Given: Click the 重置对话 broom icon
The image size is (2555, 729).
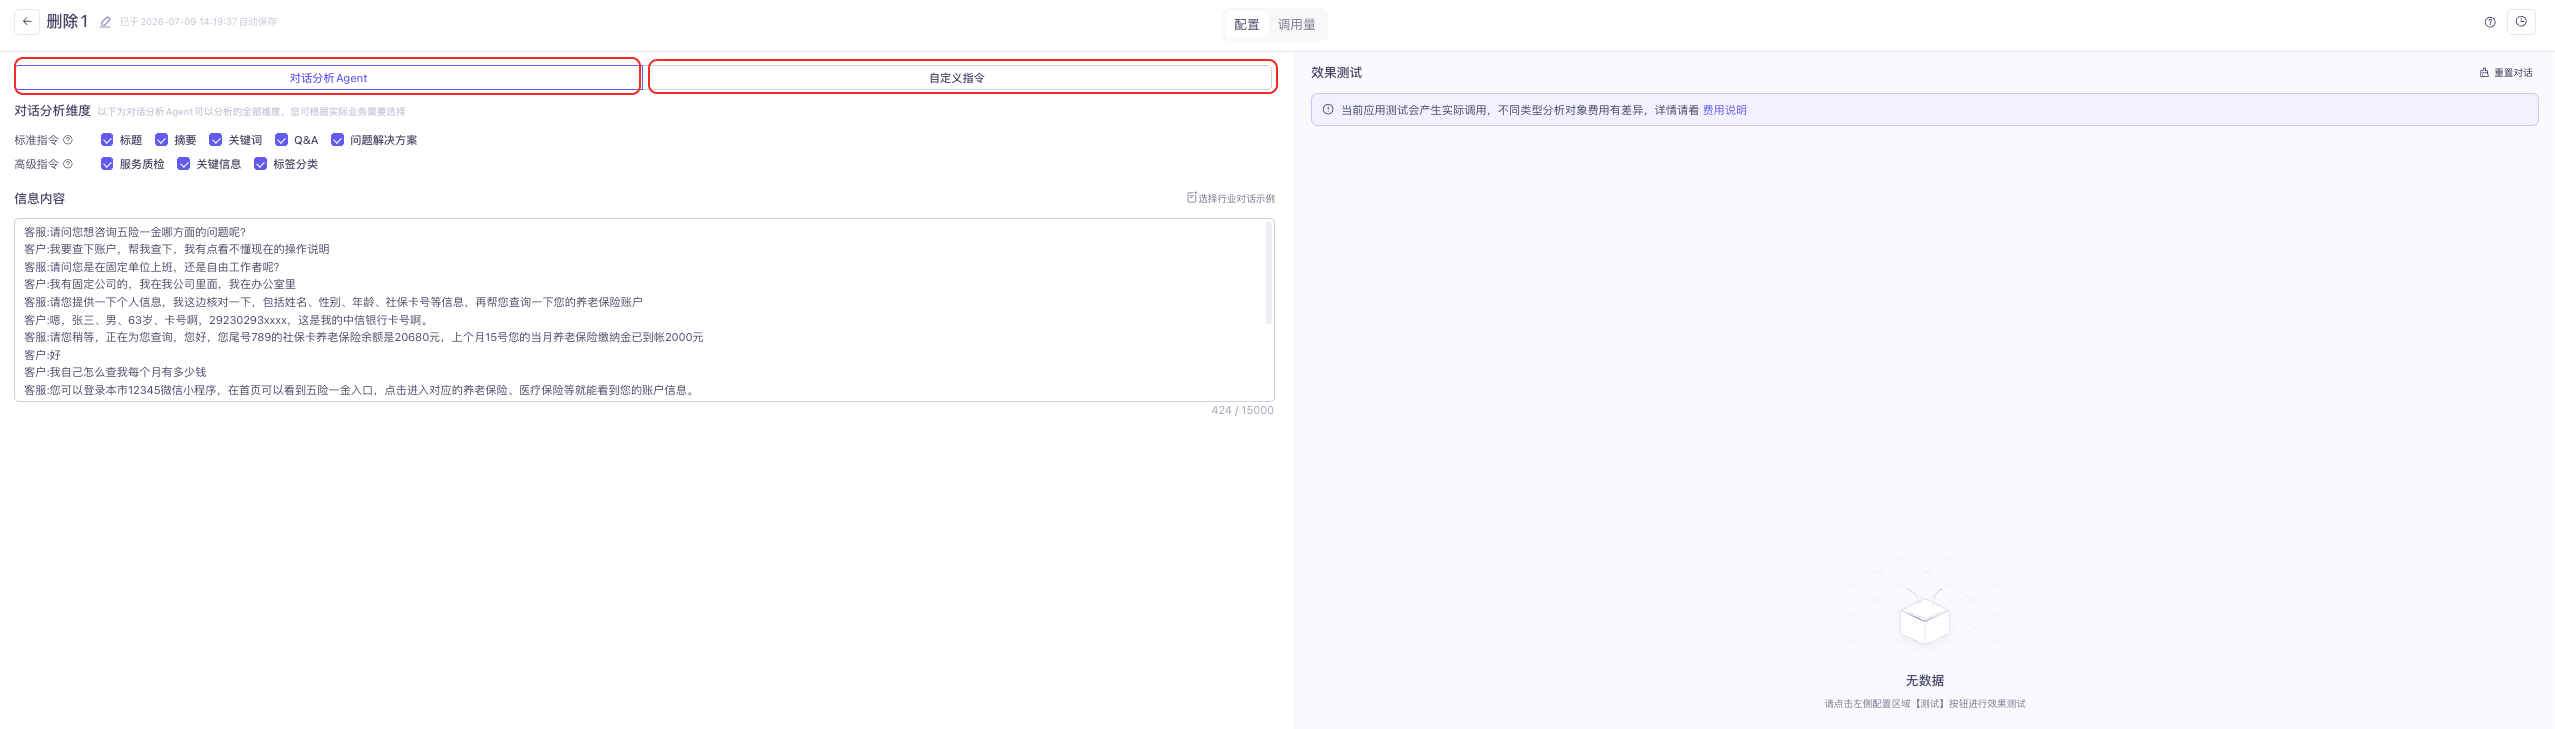Looking at the screenshot, I should 2484,73.
